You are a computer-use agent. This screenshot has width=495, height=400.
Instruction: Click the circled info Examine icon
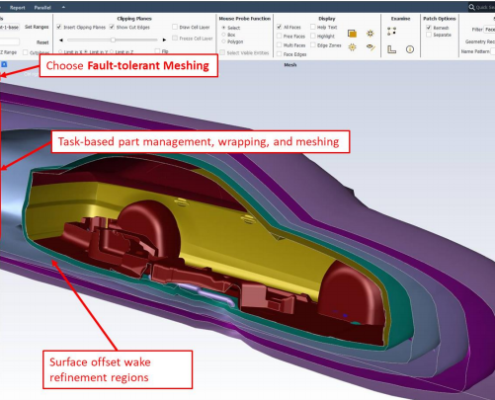click(410, 50)
